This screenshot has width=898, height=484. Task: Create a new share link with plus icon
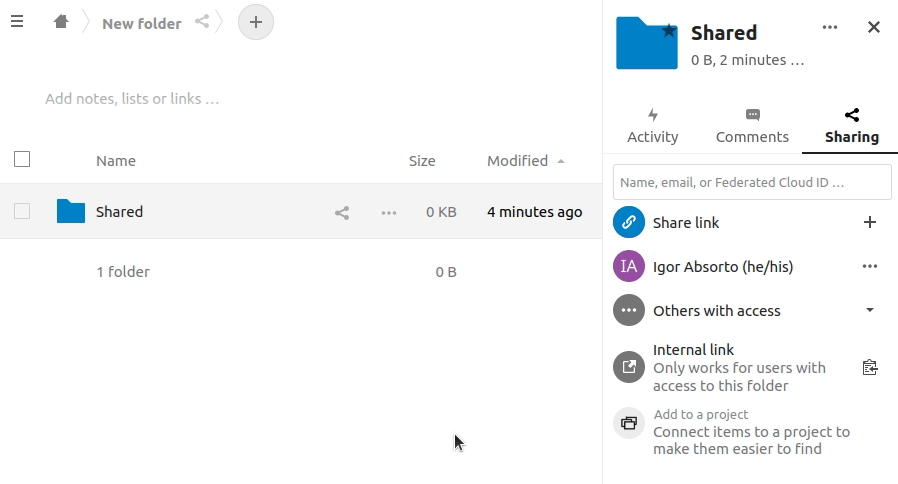click(x=869, y=222)
